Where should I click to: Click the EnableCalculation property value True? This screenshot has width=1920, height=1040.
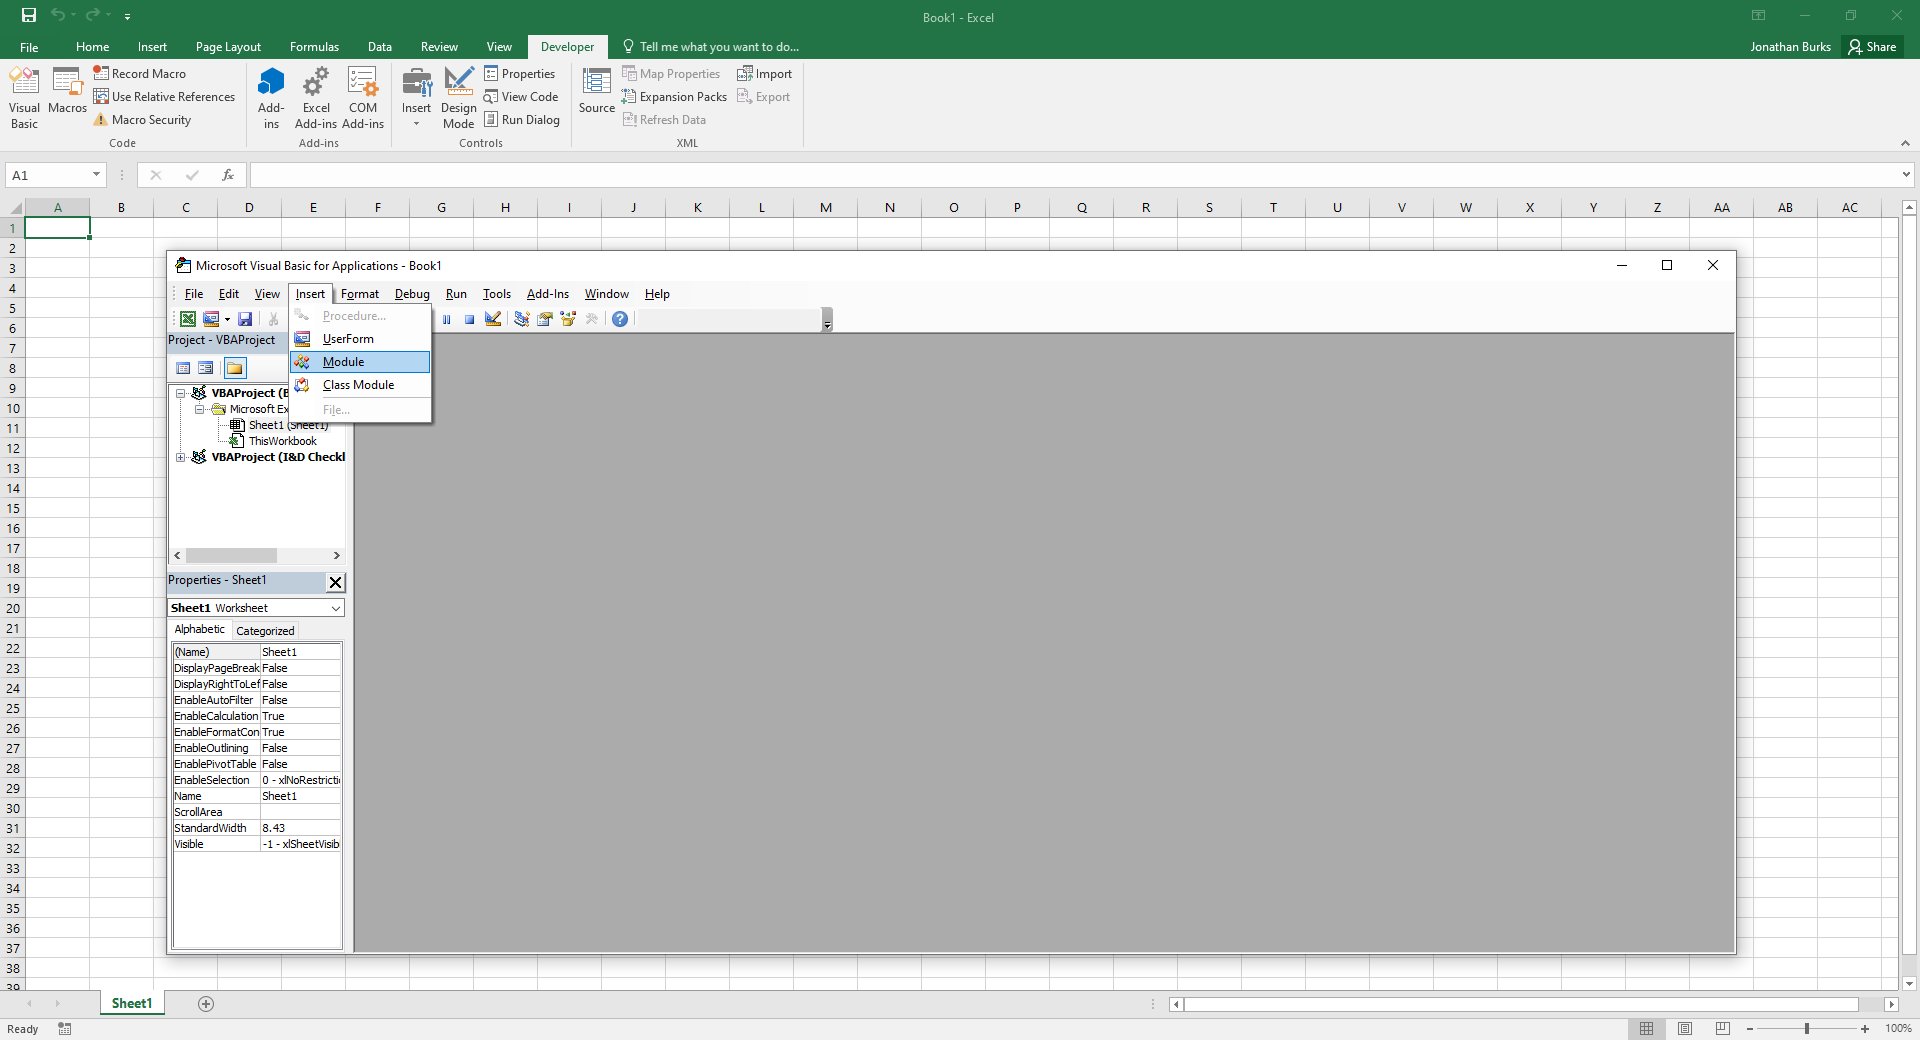click(x=300, y=716)
